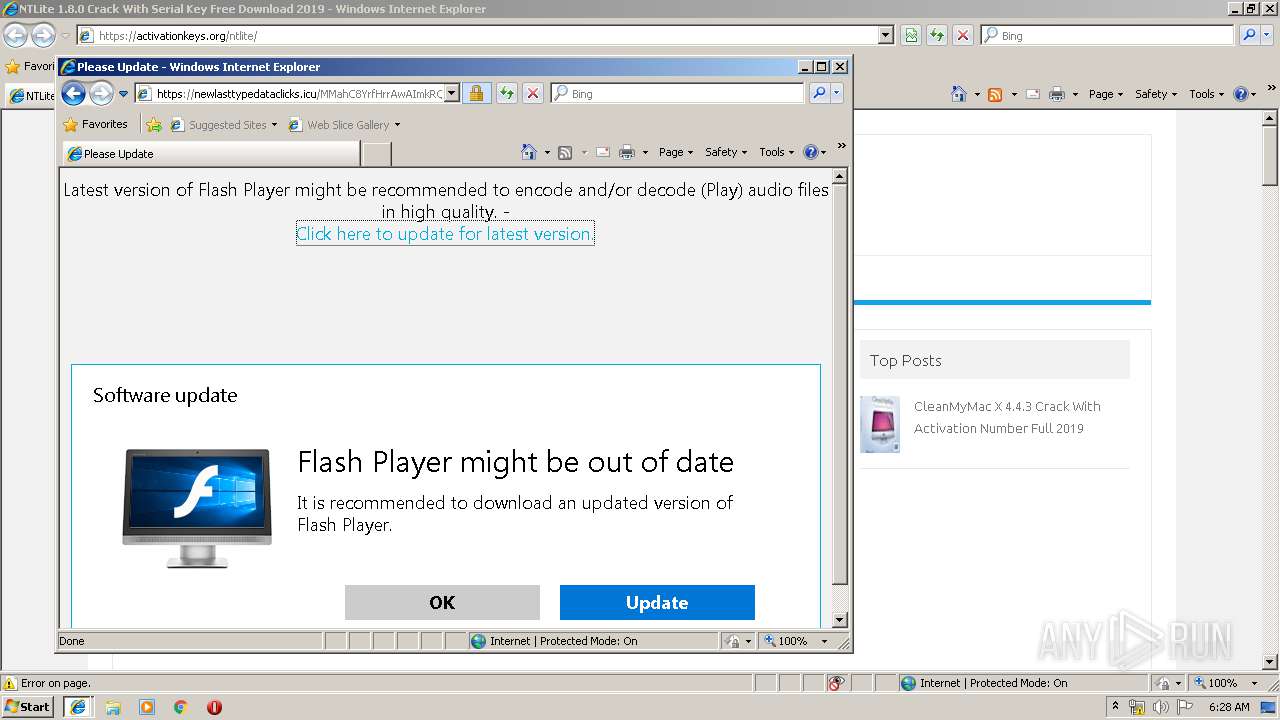Click the main window scrollbar down arrow
The image size is (1280, 720).
tap(1270, 662)
